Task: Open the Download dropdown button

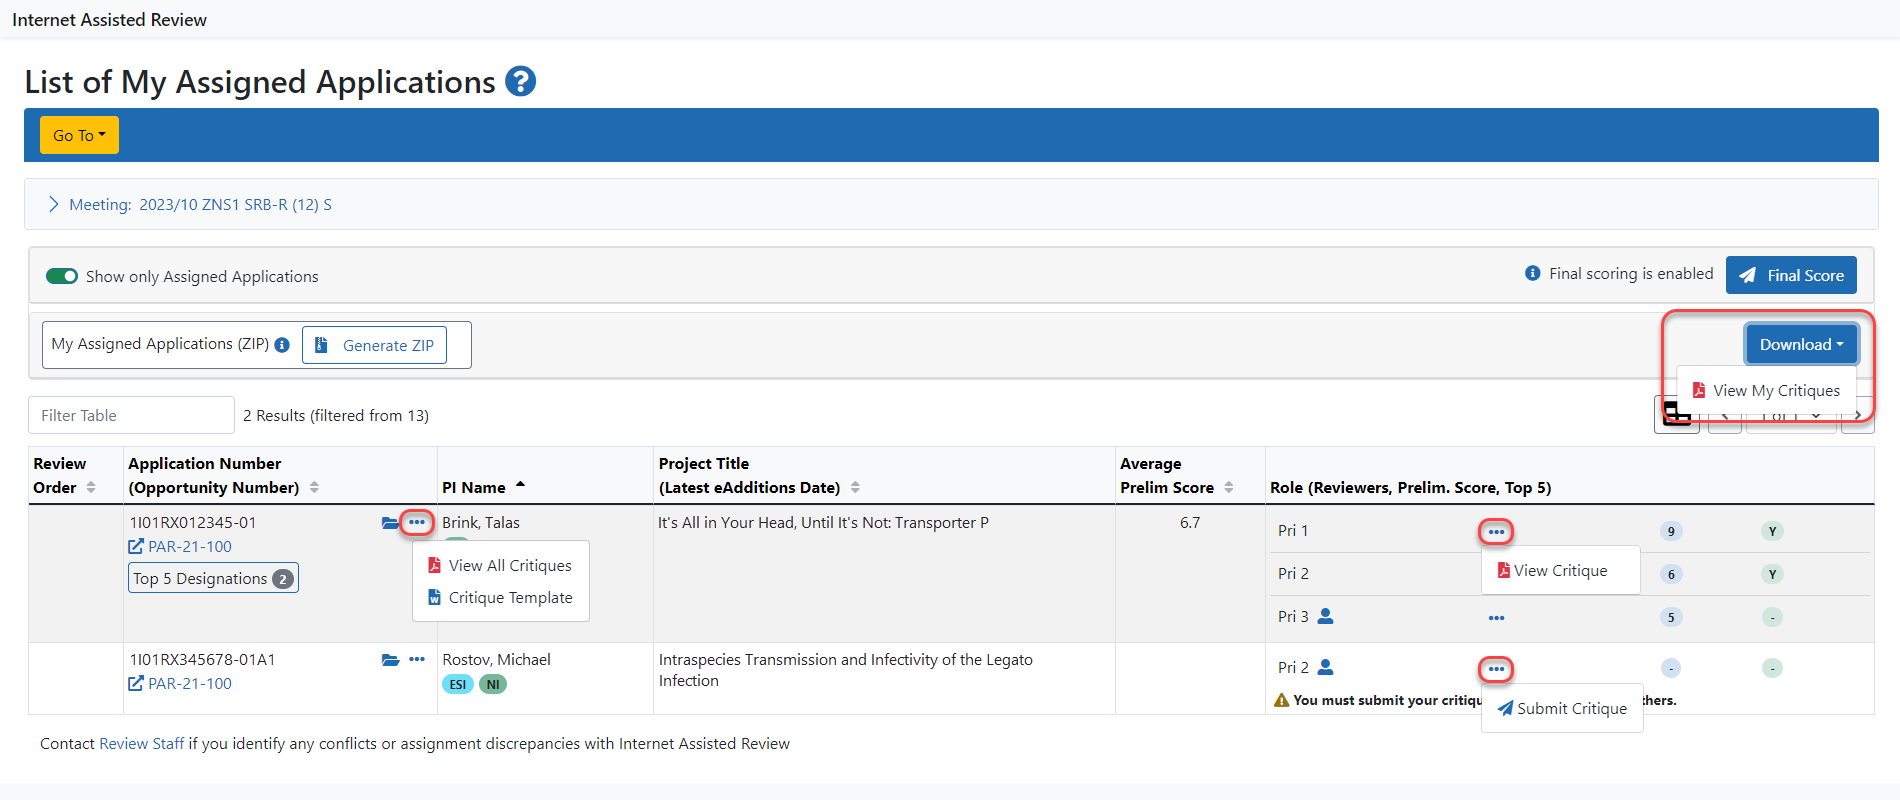Action: click(1801, 344)
